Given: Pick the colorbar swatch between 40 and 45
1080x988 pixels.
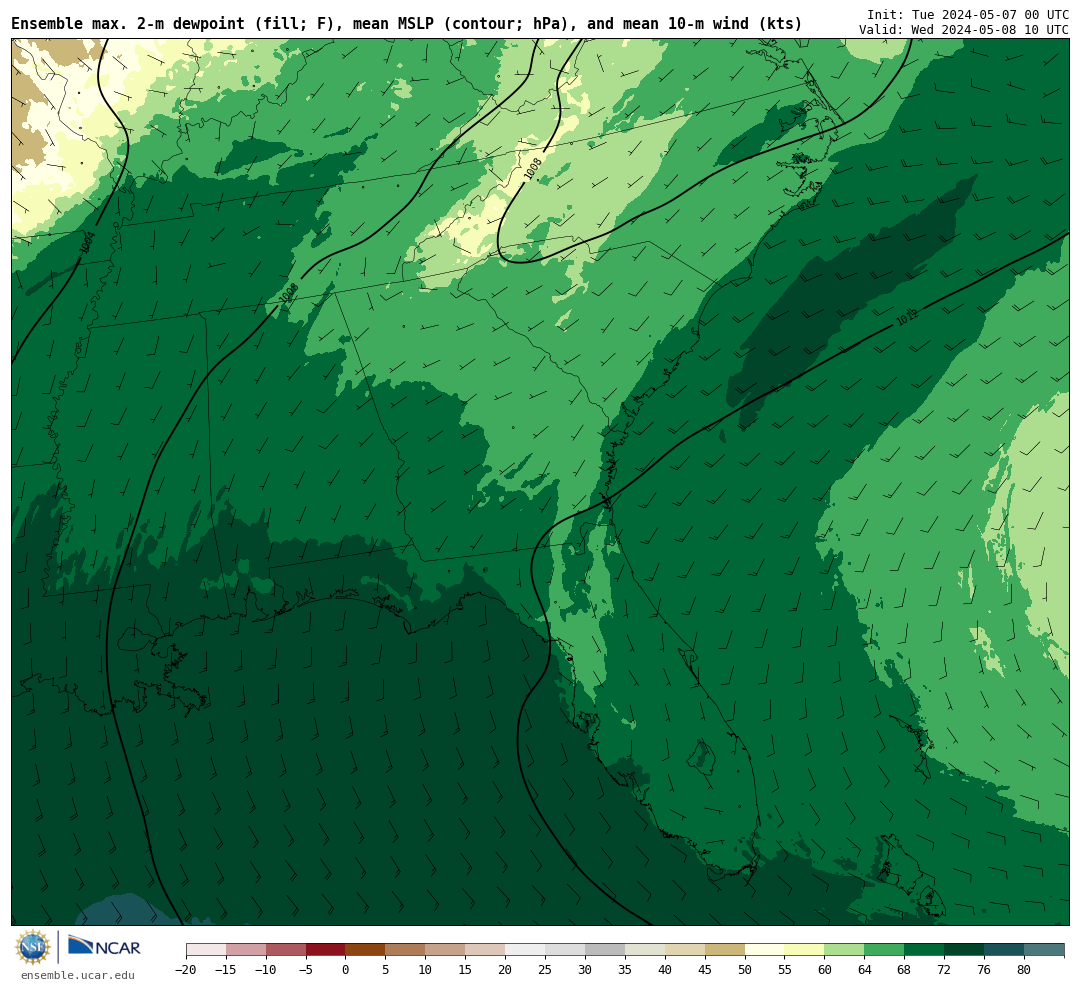Looking at the screenshot, I should pyautogui.click(x=685, y=949).
